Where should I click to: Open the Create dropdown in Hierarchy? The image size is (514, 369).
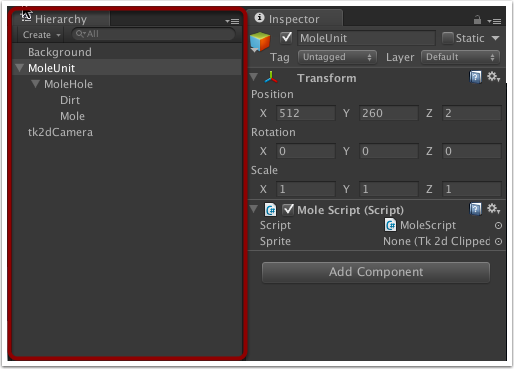[x=41, y=35]
